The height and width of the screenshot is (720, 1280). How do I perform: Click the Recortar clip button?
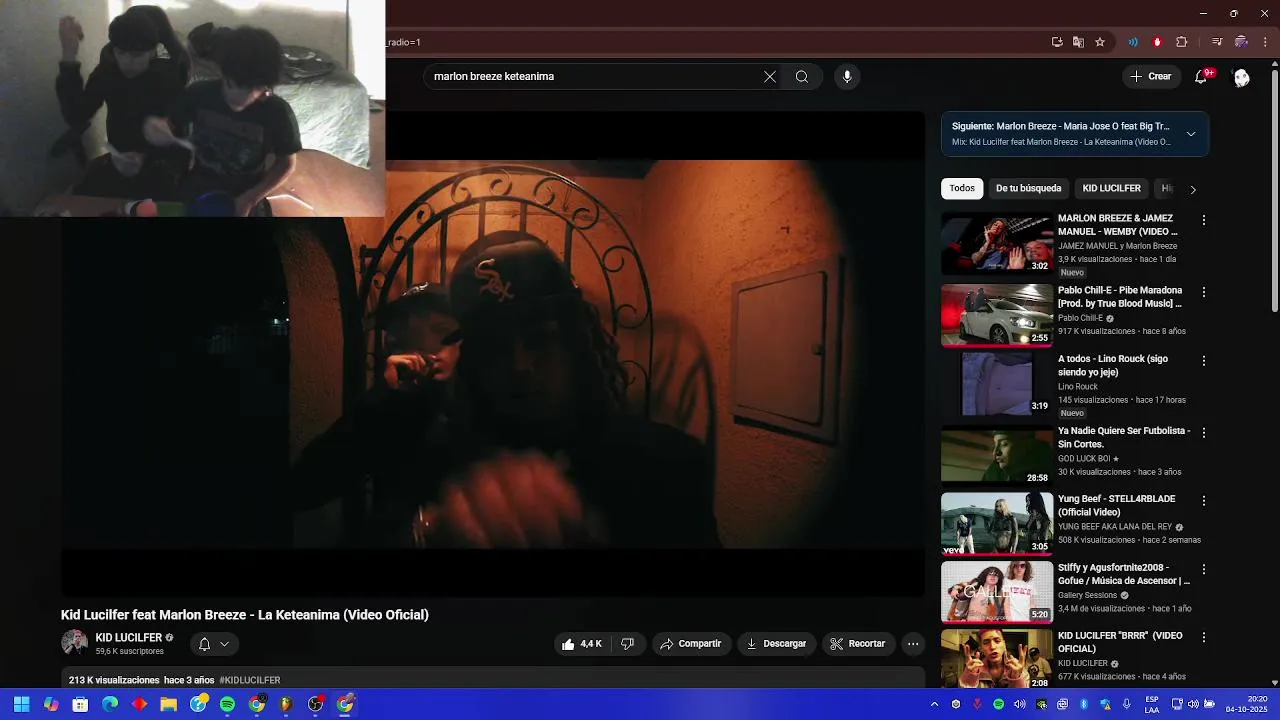point(859,644)
